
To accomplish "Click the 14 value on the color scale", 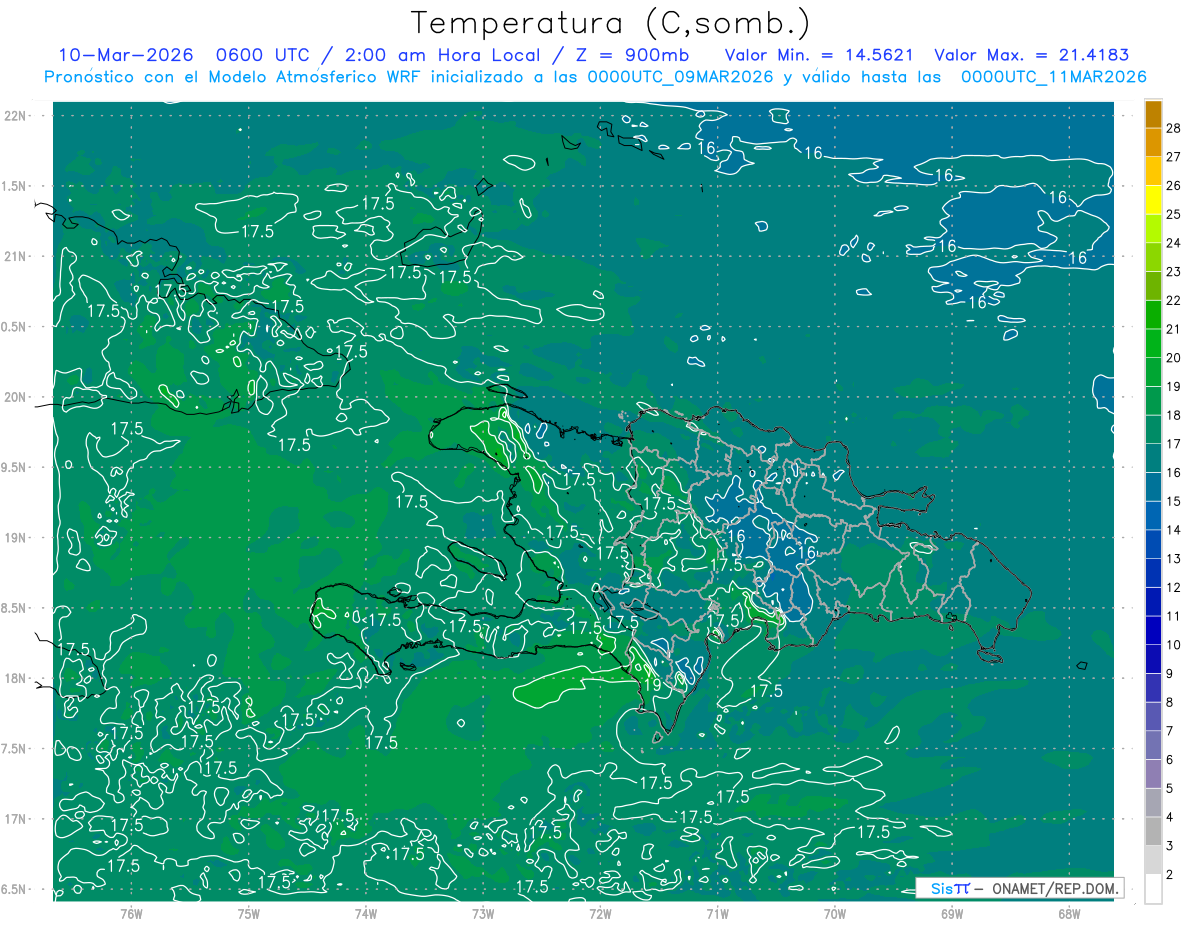I will pos(1174,530).
